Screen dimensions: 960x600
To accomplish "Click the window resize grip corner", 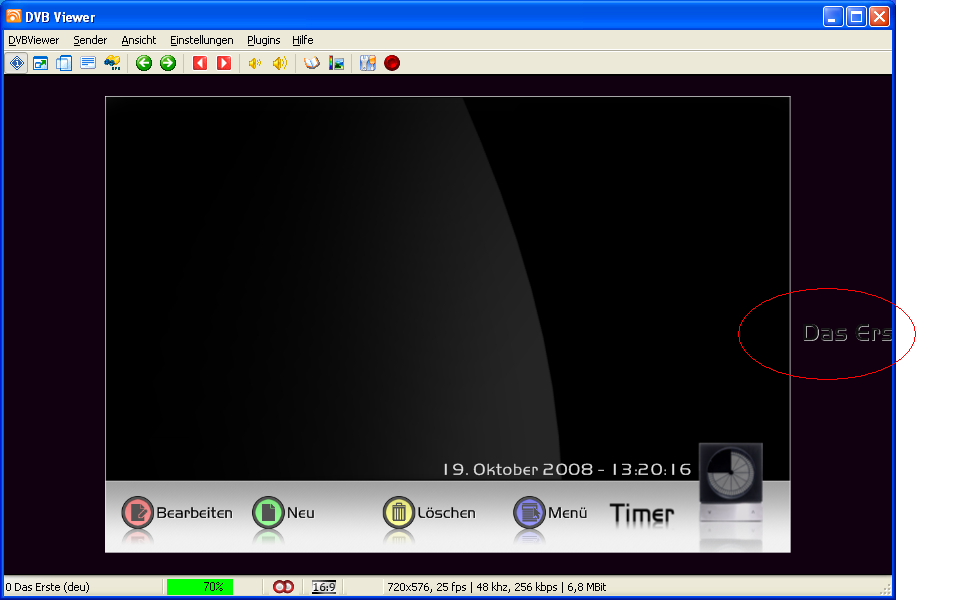I will 885,589.
